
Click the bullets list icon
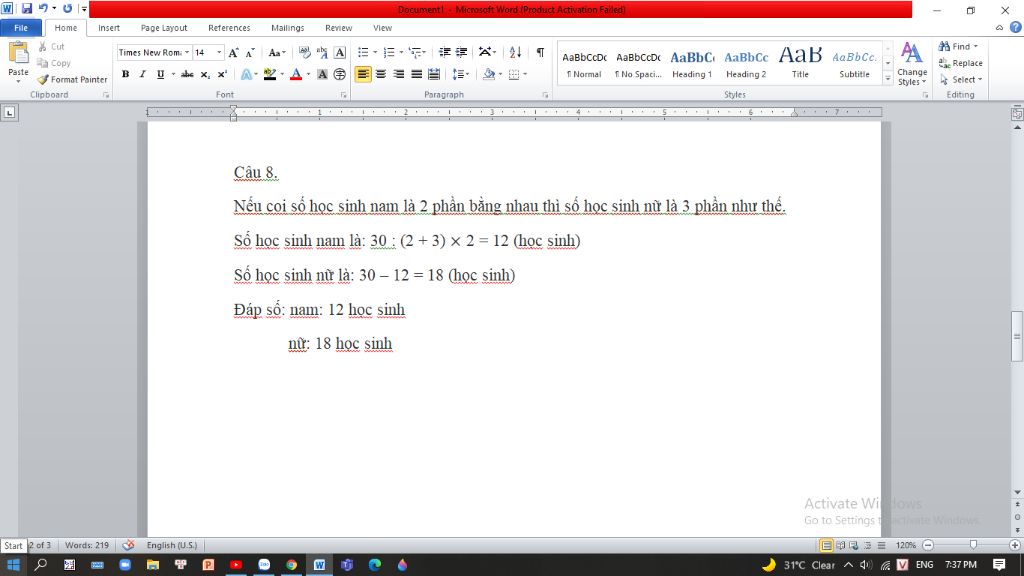[x=364, y=52]
